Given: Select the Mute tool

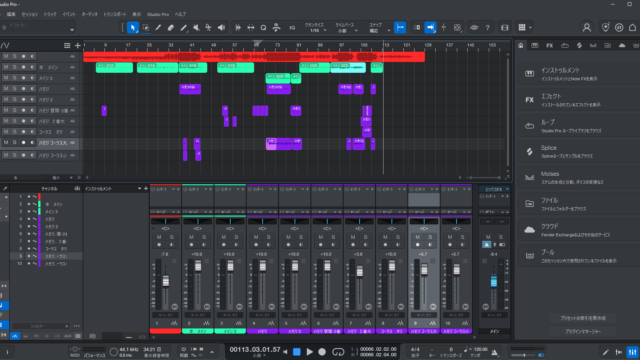Looking at the screenshot, I should (196, 28).
